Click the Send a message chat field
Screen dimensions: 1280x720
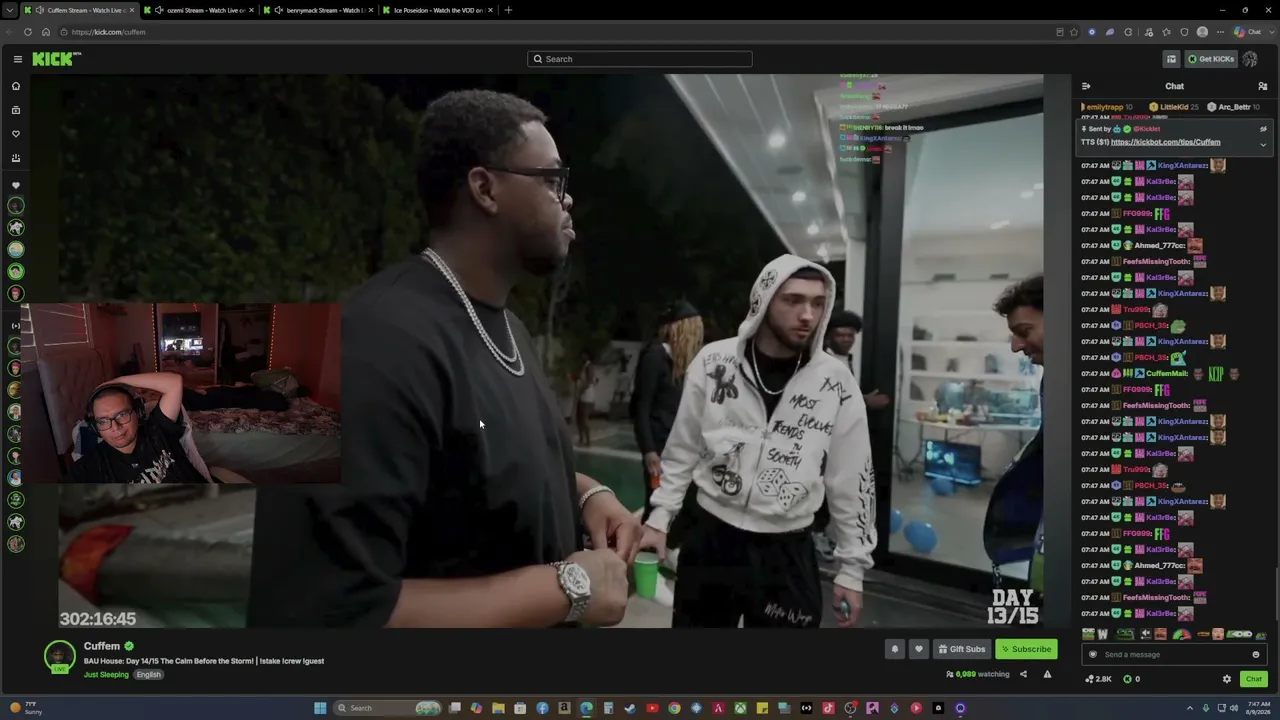coord(1174,654)
